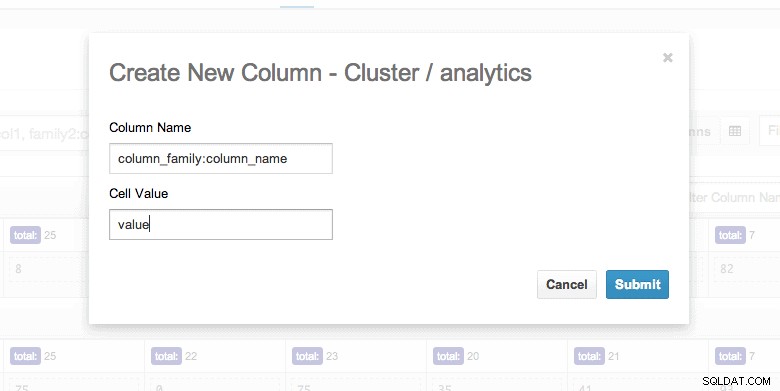780x391 pixels.
Task: Select the total 20 badge
Action: (448, 356)
